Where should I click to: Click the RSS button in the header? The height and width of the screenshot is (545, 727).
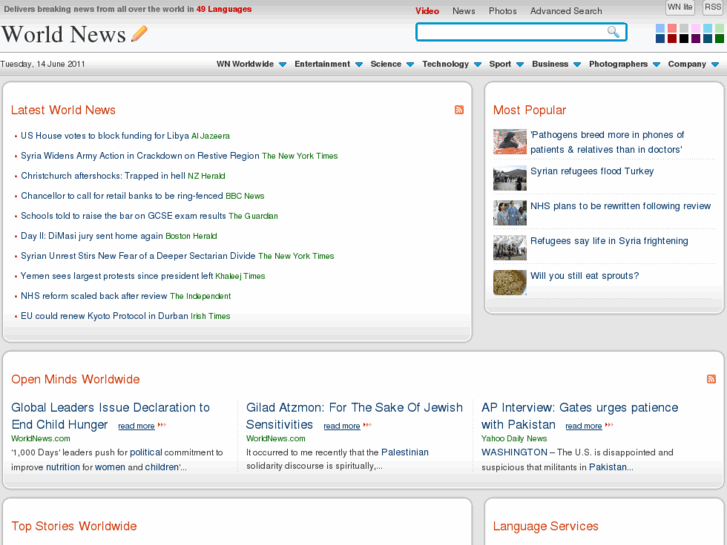(x=713, y=7)
